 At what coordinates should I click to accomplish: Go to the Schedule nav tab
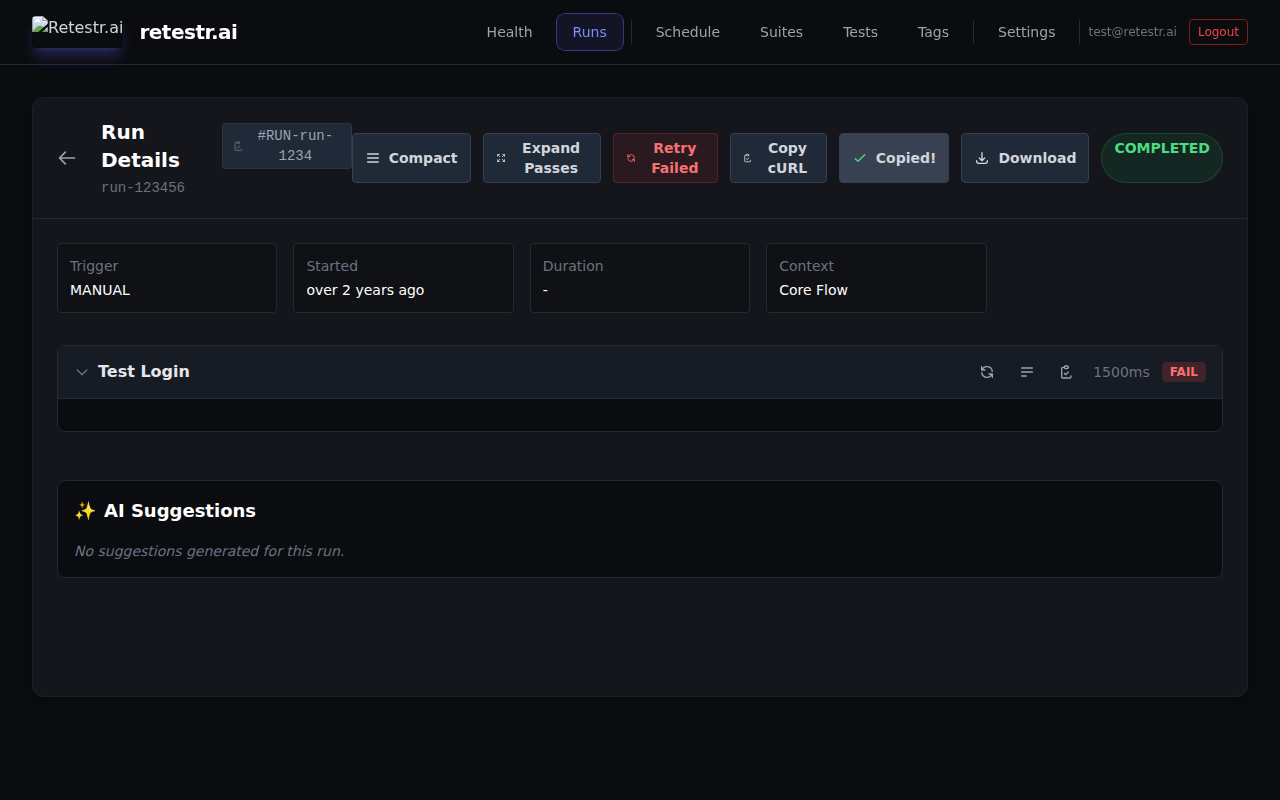(687, 32)
